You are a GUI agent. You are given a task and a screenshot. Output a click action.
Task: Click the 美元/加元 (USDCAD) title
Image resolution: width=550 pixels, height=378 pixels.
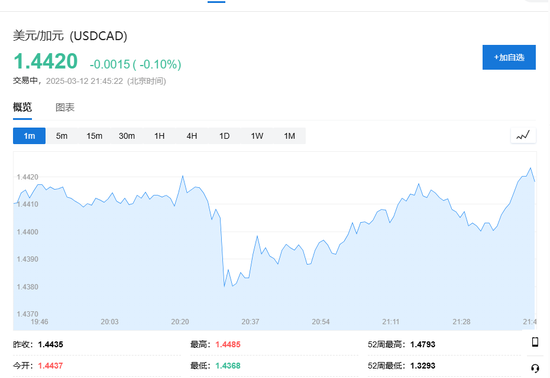[70, 36]
